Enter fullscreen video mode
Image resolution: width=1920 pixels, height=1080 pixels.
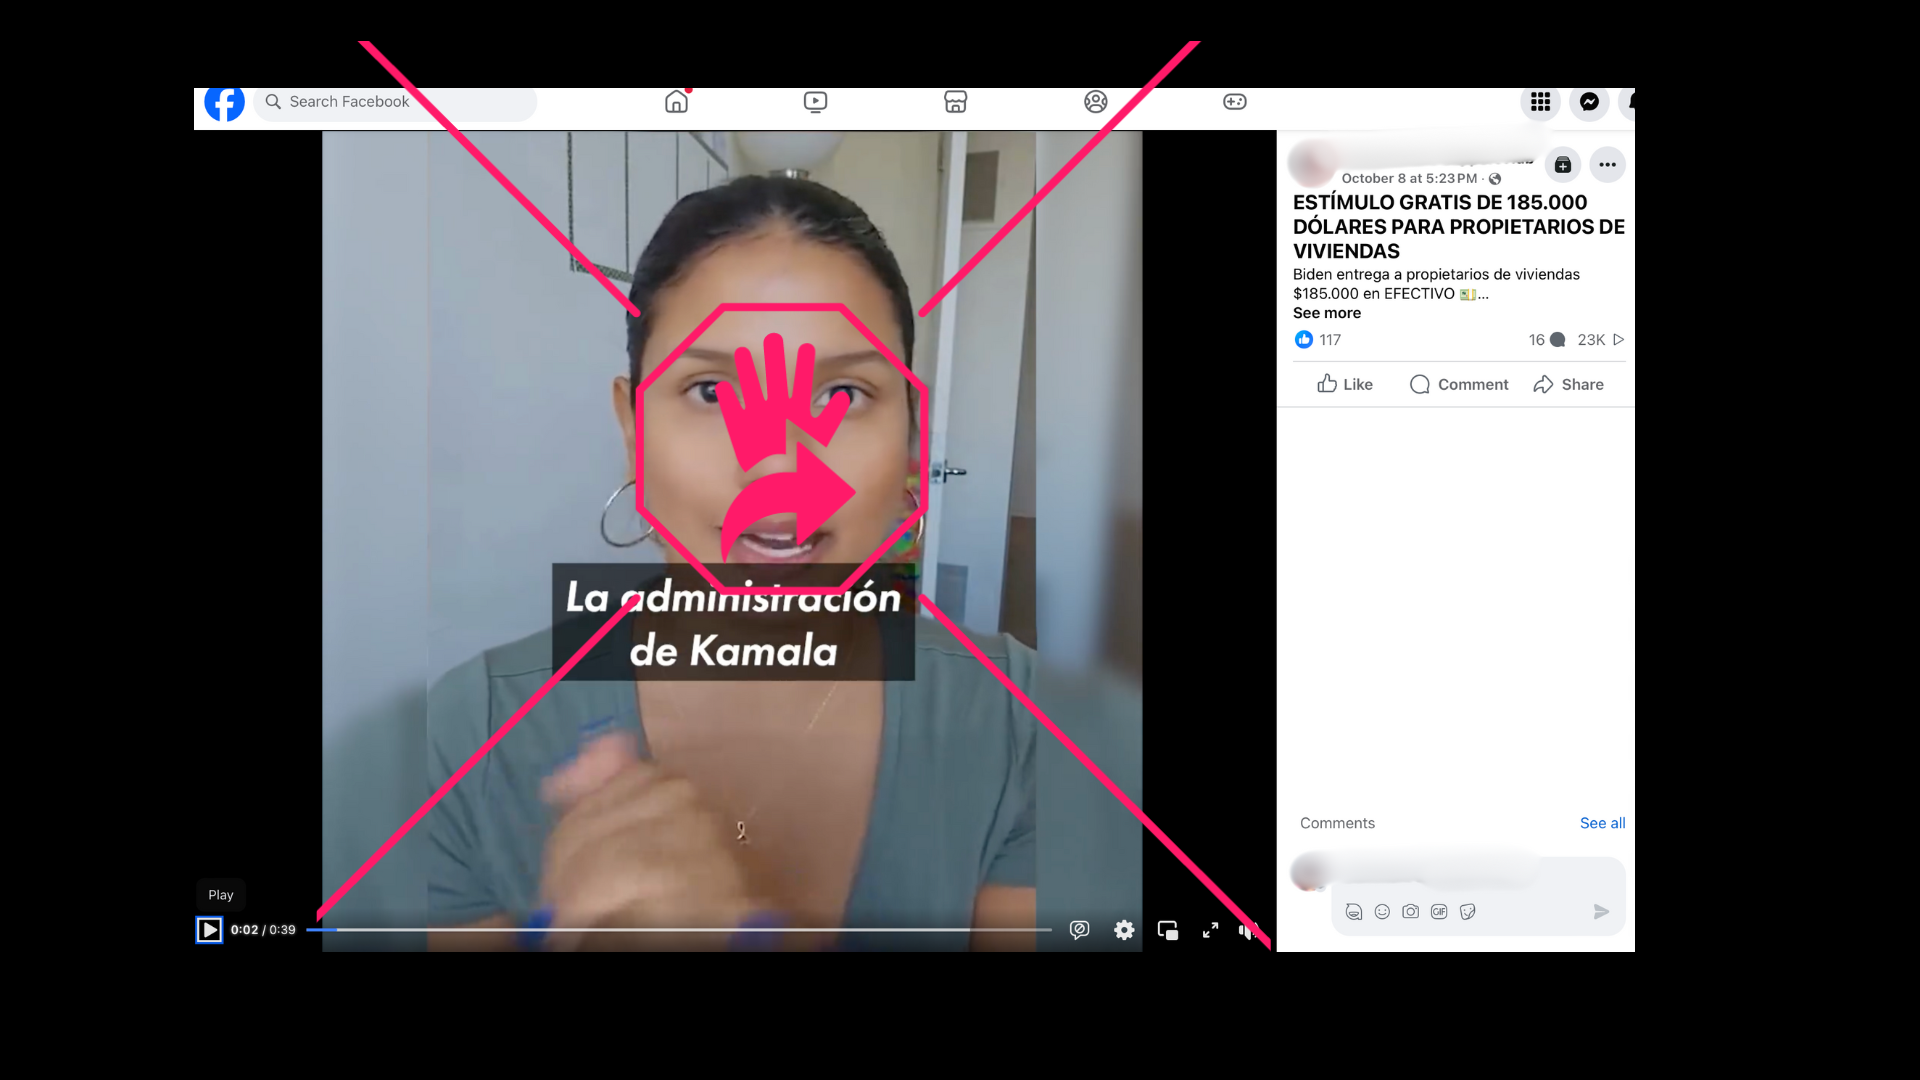(1210, 930)
